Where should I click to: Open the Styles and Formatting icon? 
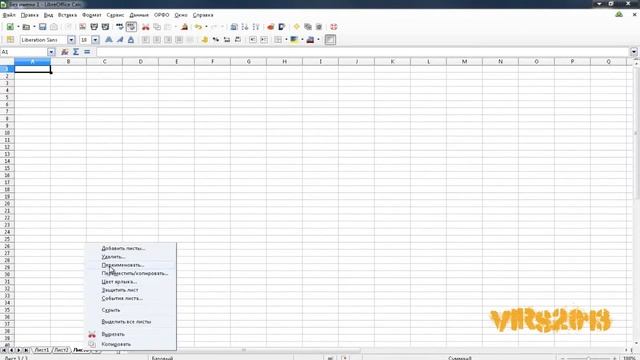[x=10, y=40]
